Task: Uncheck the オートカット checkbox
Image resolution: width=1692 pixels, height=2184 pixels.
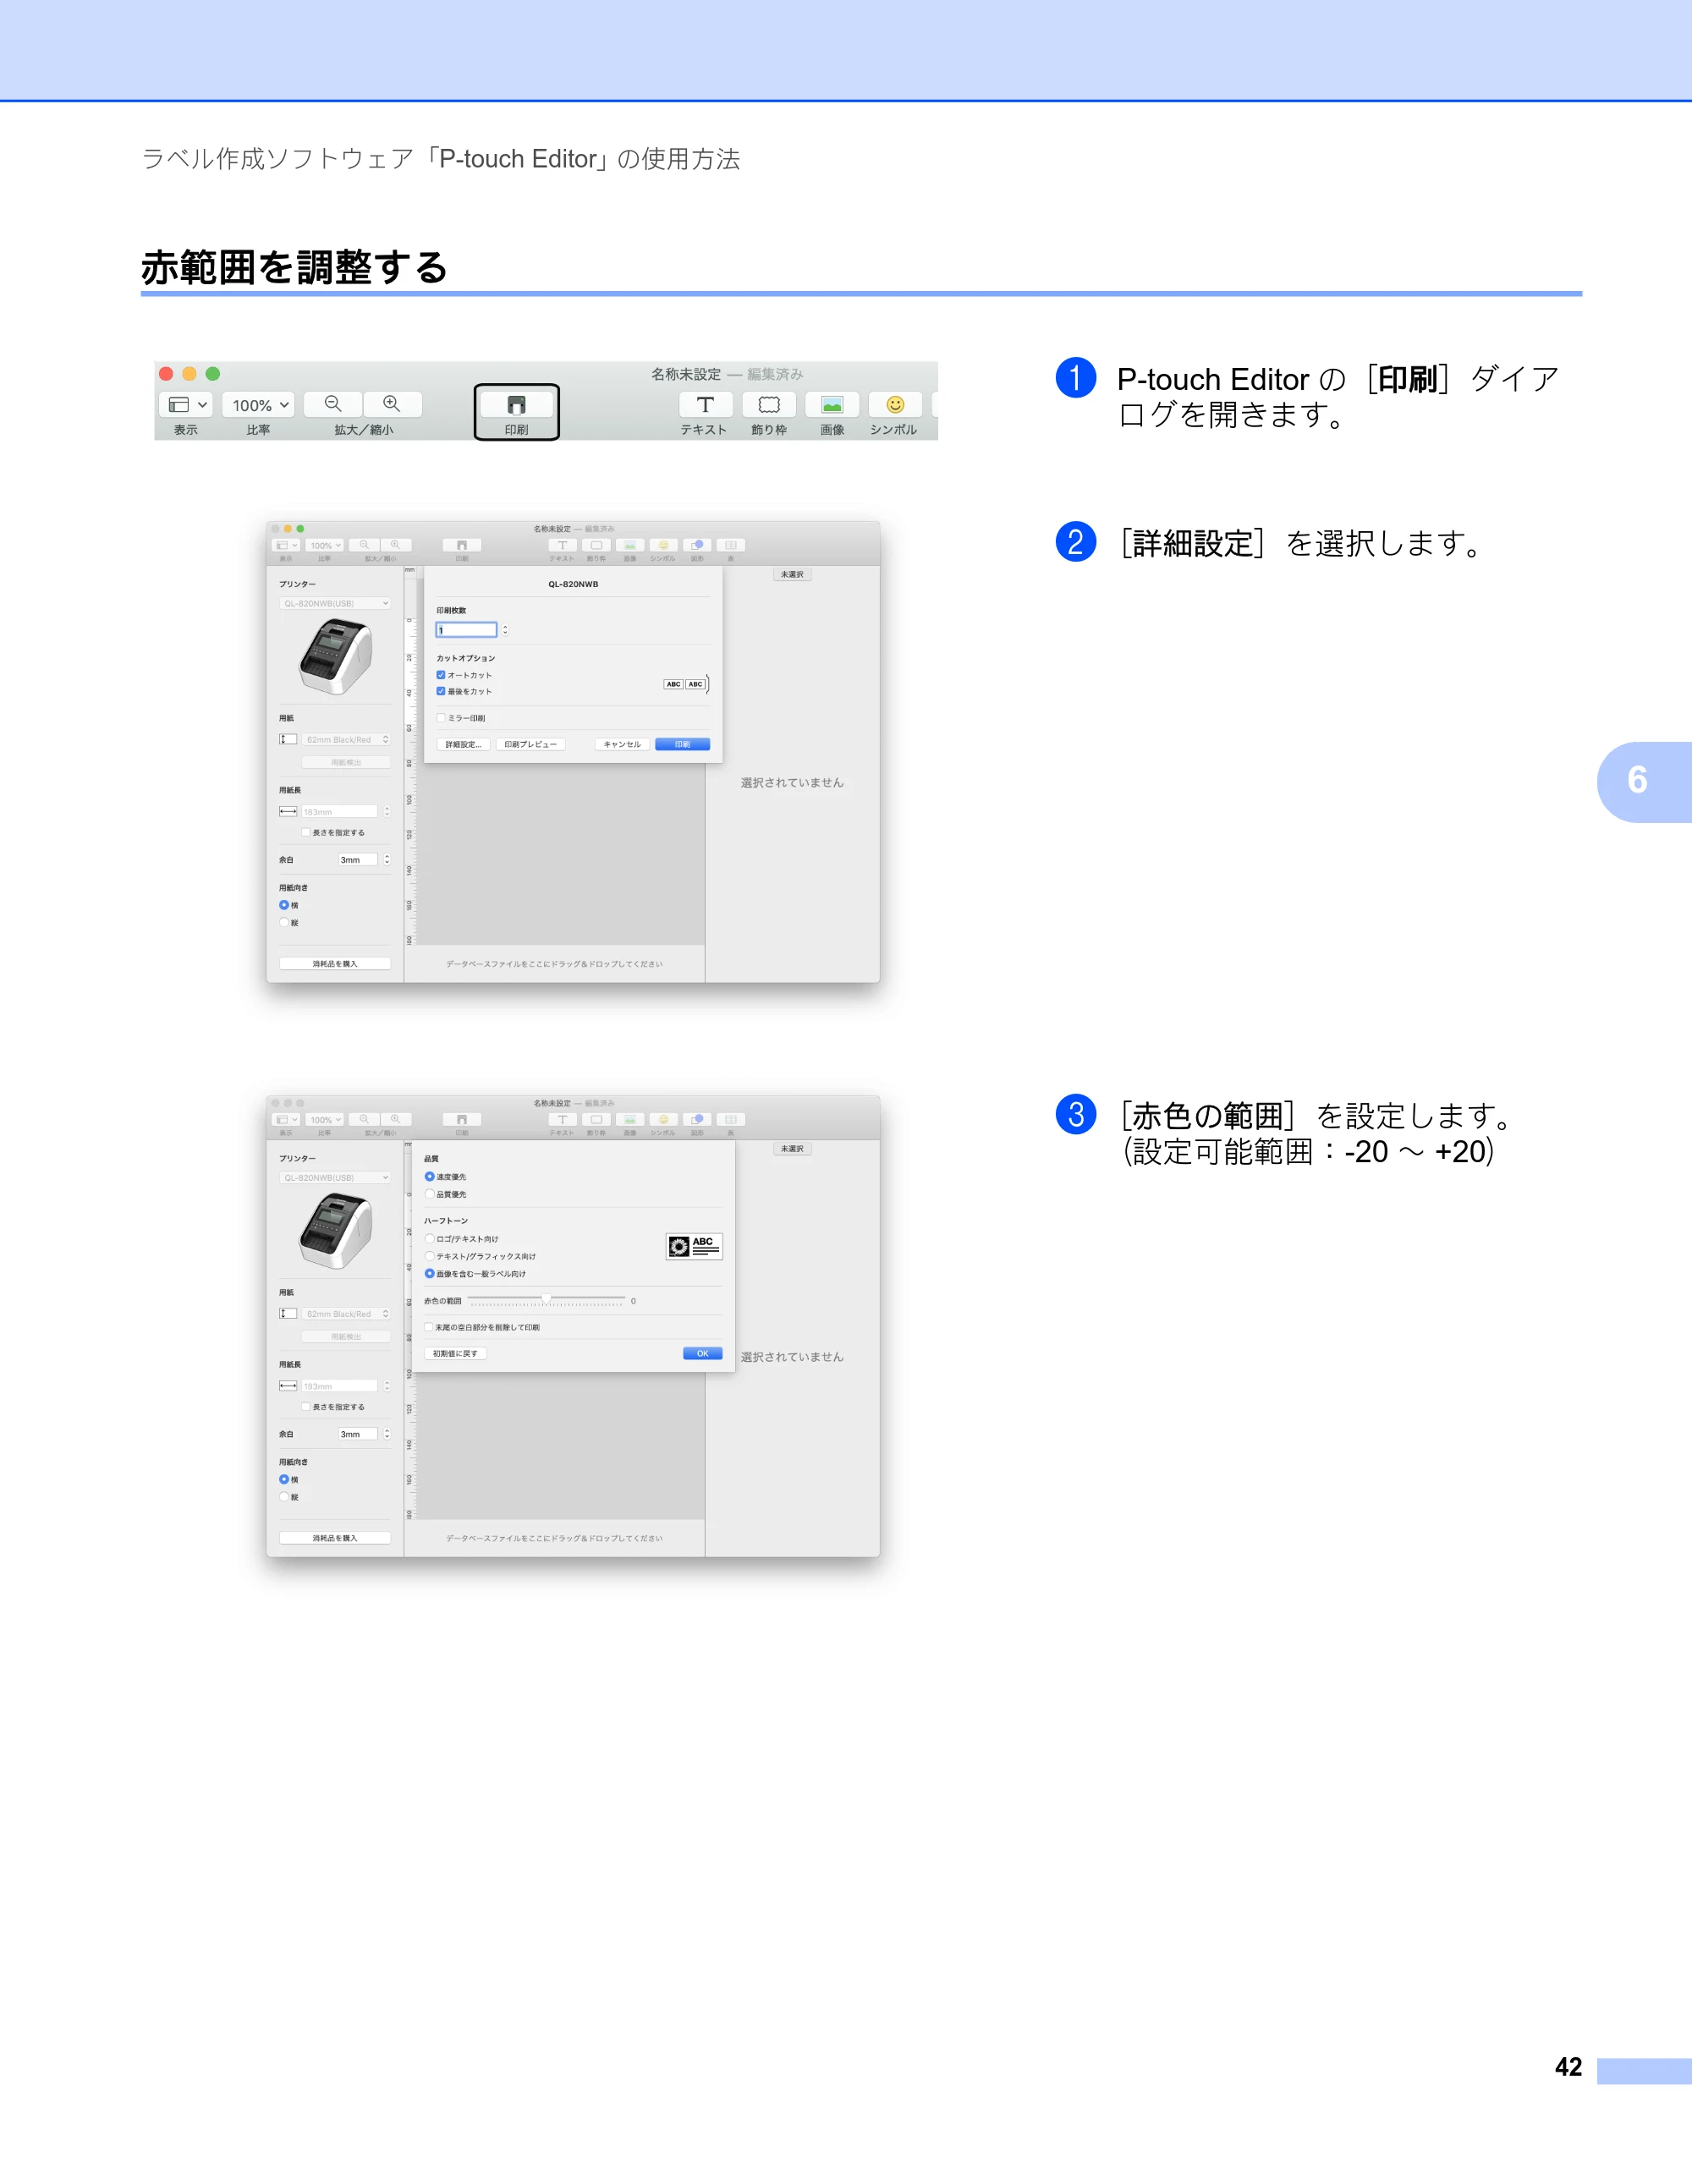Action: click(441, 675)
